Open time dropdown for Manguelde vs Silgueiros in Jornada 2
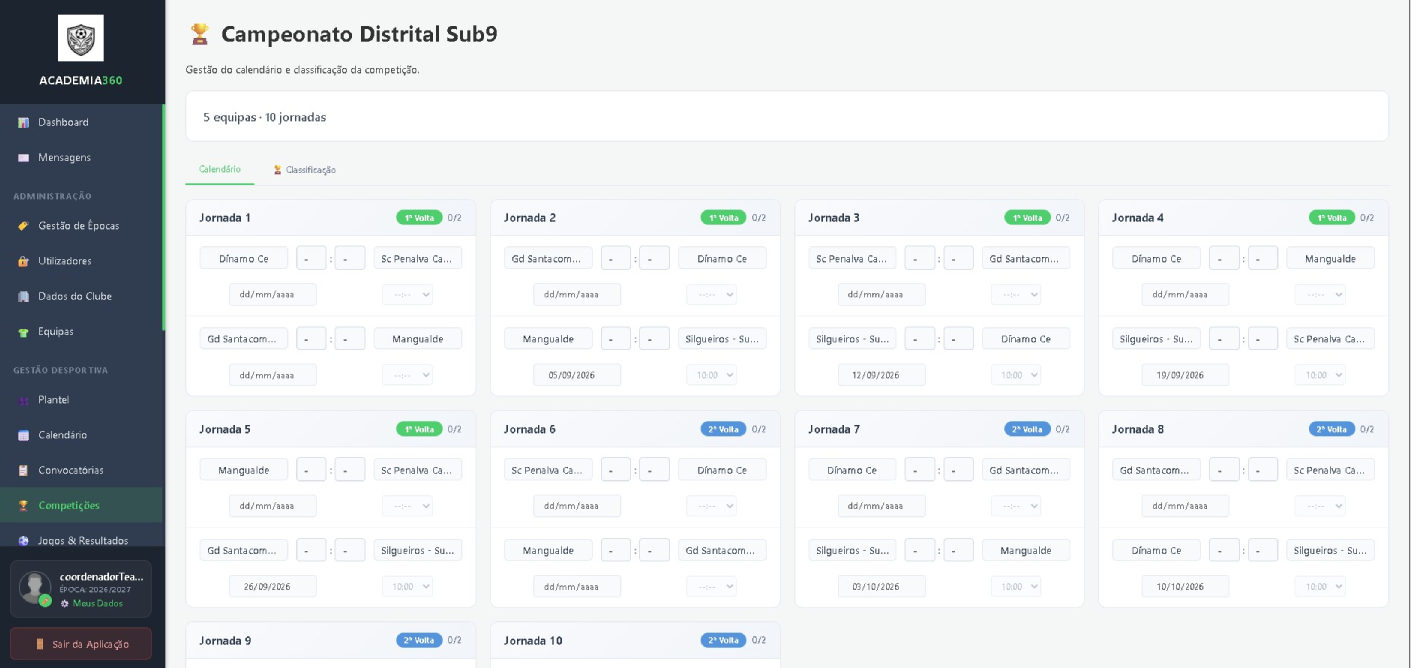Image resolution: width=1411 pixels, height=668 pixels. (711, 375)
